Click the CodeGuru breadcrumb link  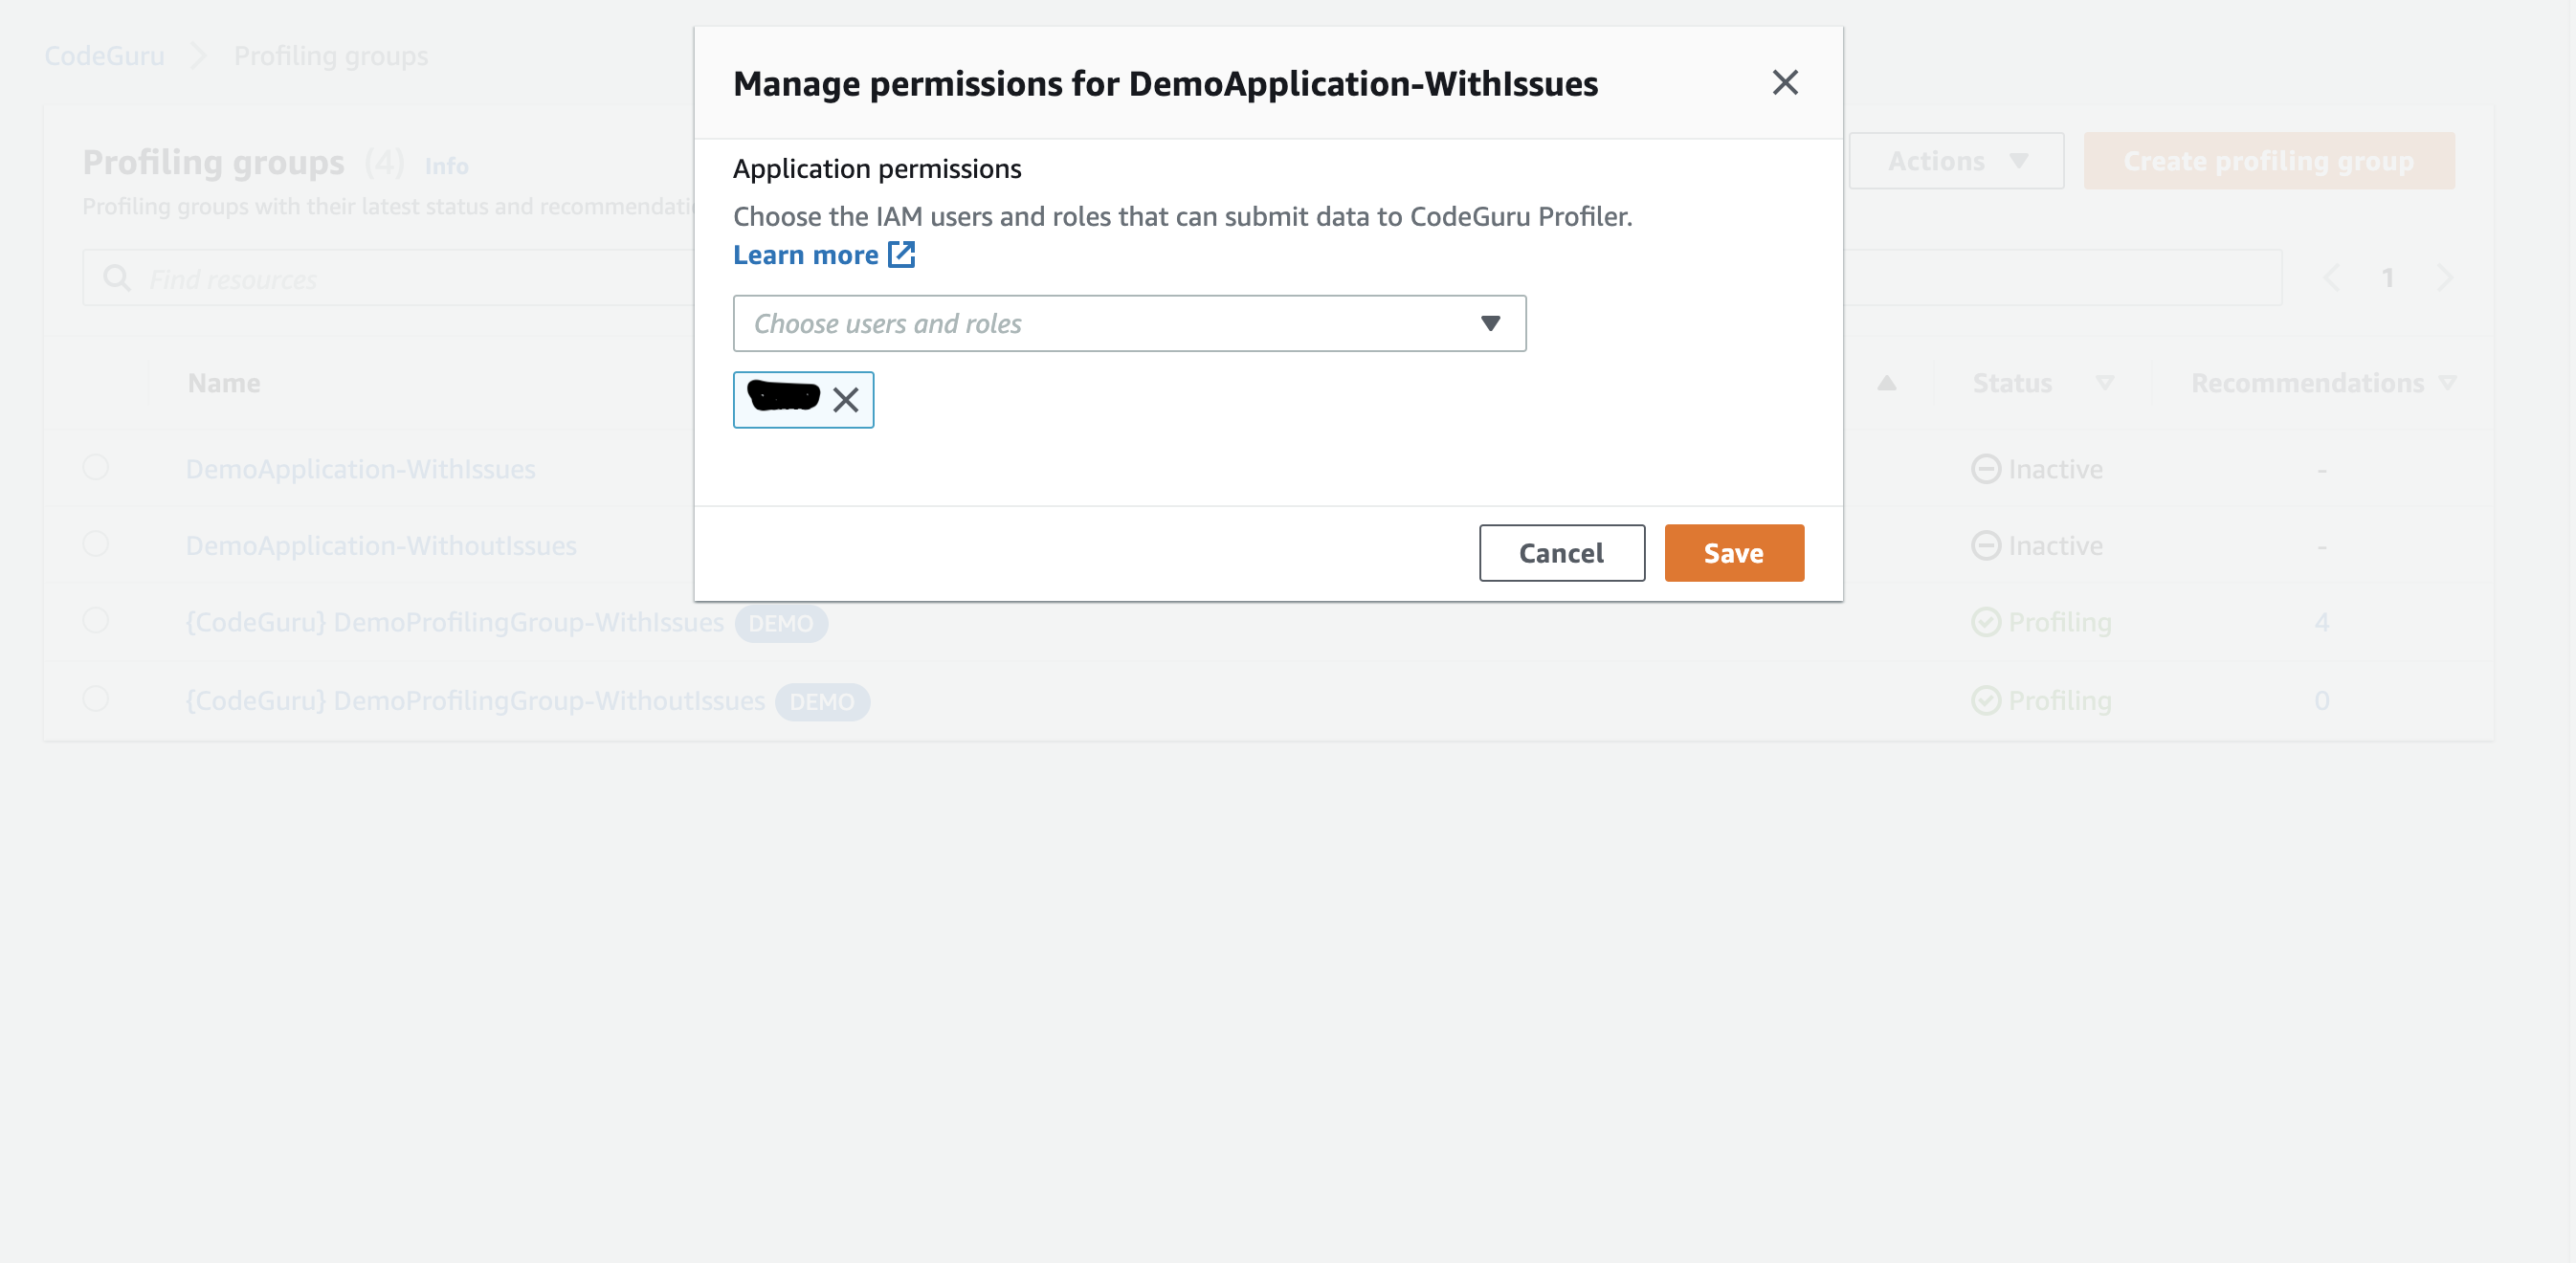point(104,56)
